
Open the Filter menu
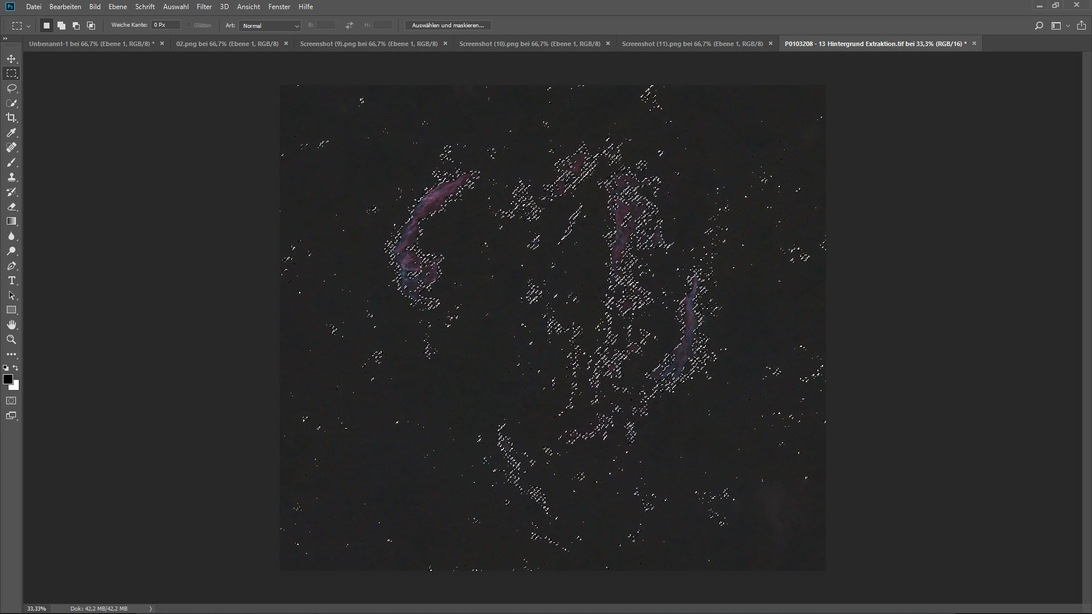(204, 7)
